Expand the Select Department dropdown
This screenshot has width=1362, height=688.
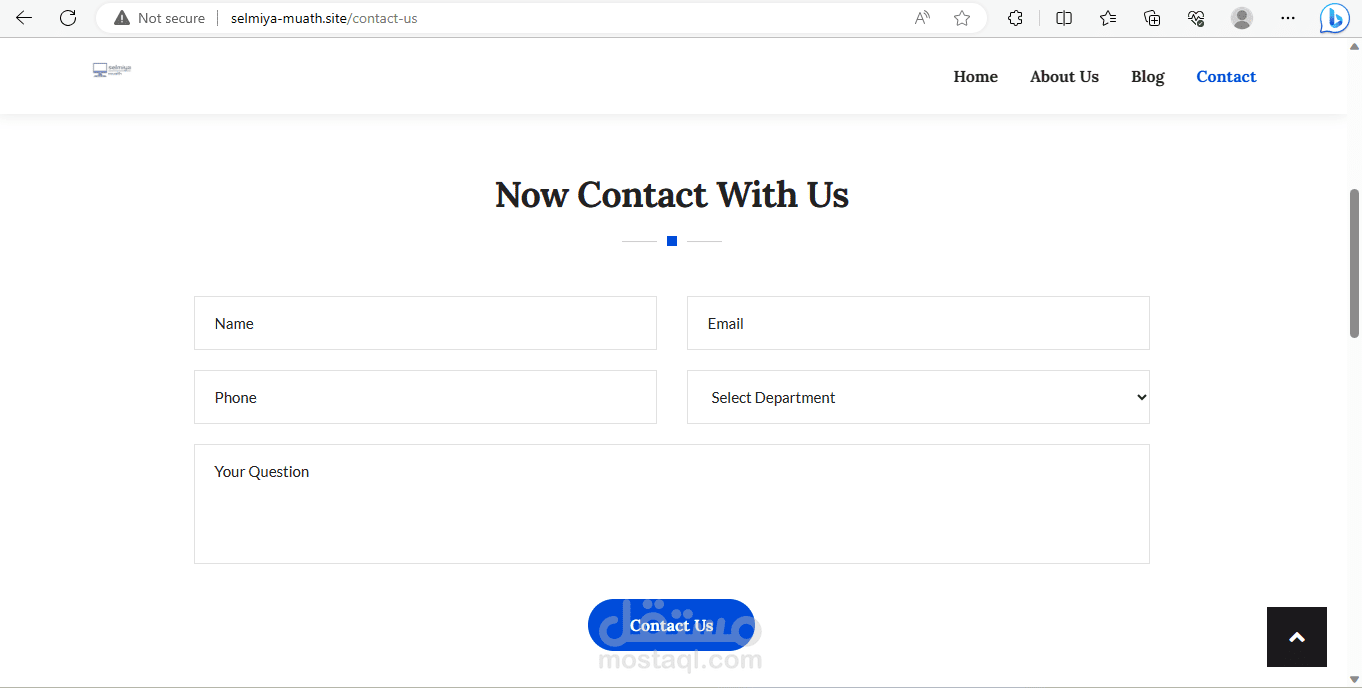click(x=918, y=397)
